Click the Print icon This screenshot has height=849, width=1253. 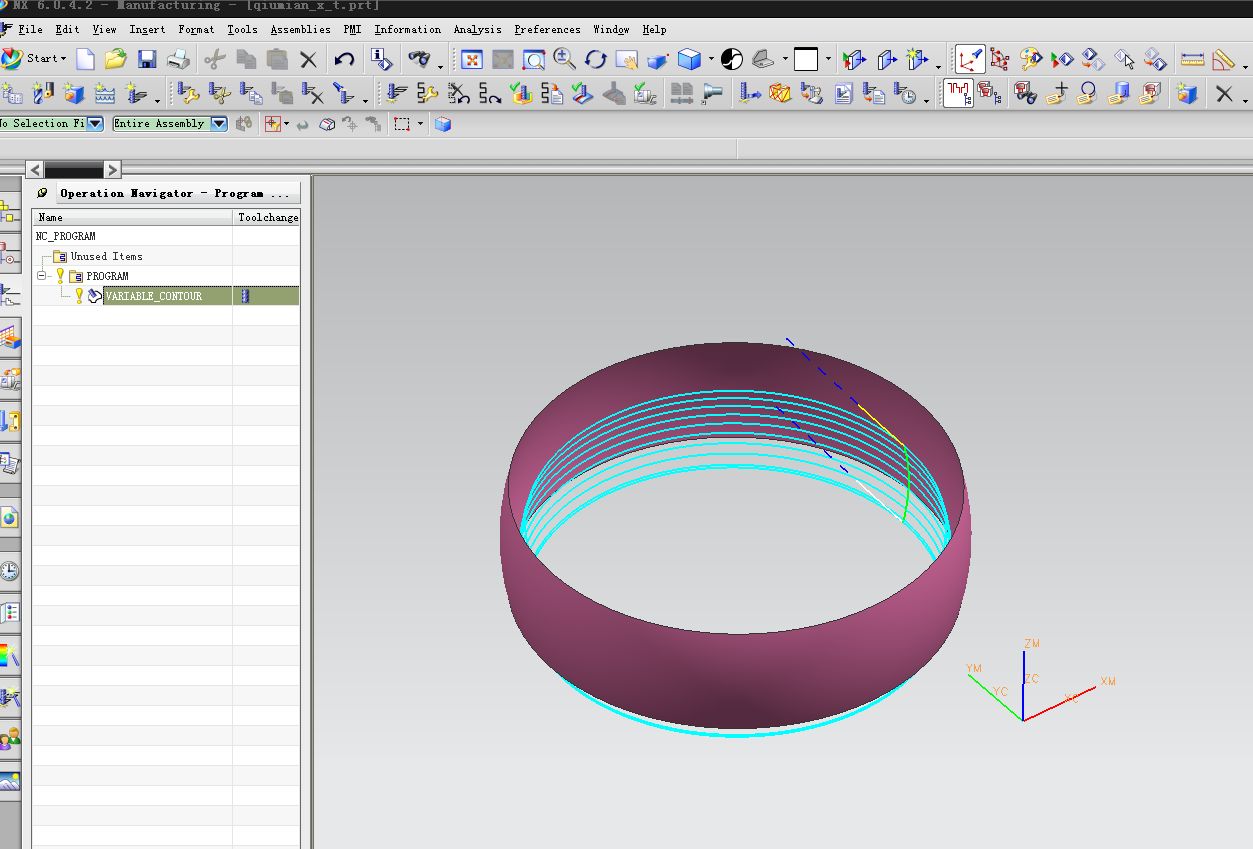179,59
